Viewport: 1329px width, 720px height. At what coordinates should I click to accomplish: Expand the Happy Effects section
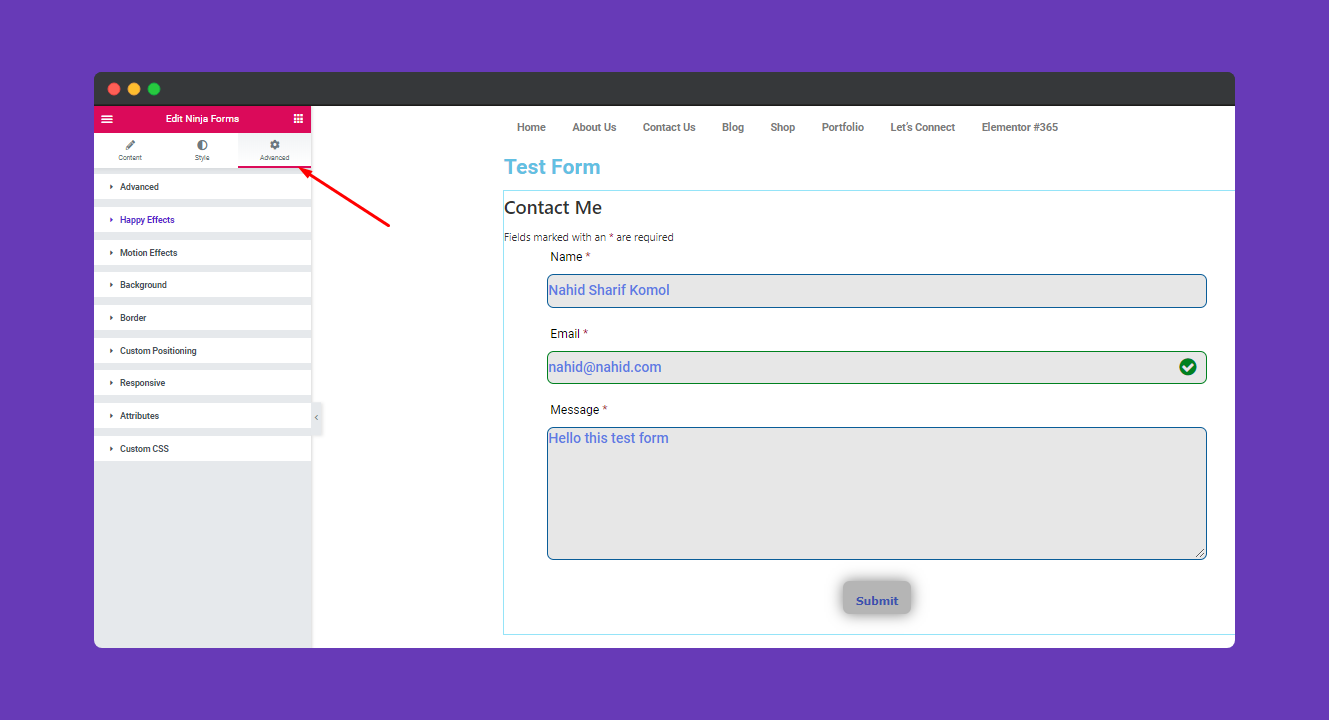[x=202, y=220]
